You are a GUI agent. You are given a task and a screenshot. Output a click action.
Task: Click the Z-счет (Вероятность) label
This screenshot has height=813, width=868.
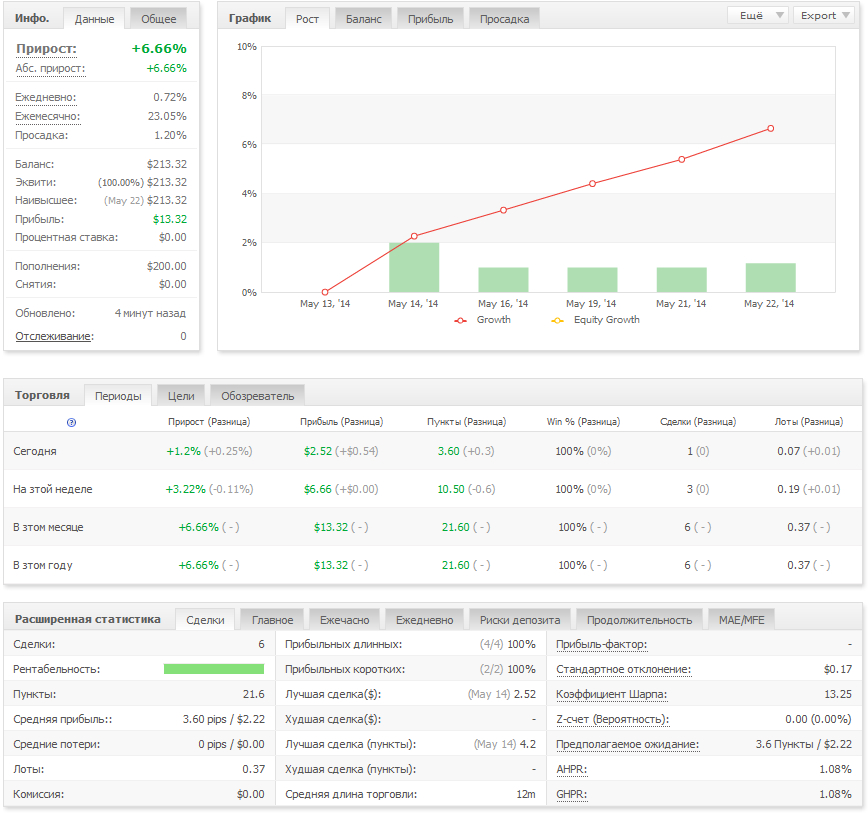[x=612, y=719]
